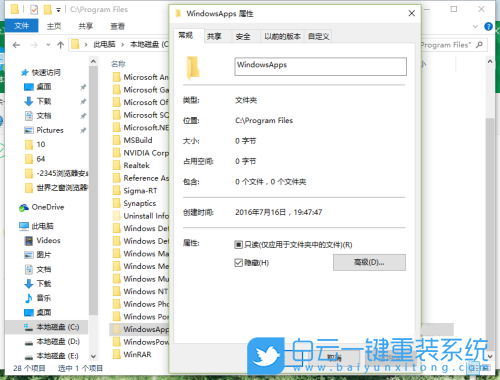This screenshot has height=380, width=500.
Task: Switch to the 自定义 tab
Action: point(318,36)
